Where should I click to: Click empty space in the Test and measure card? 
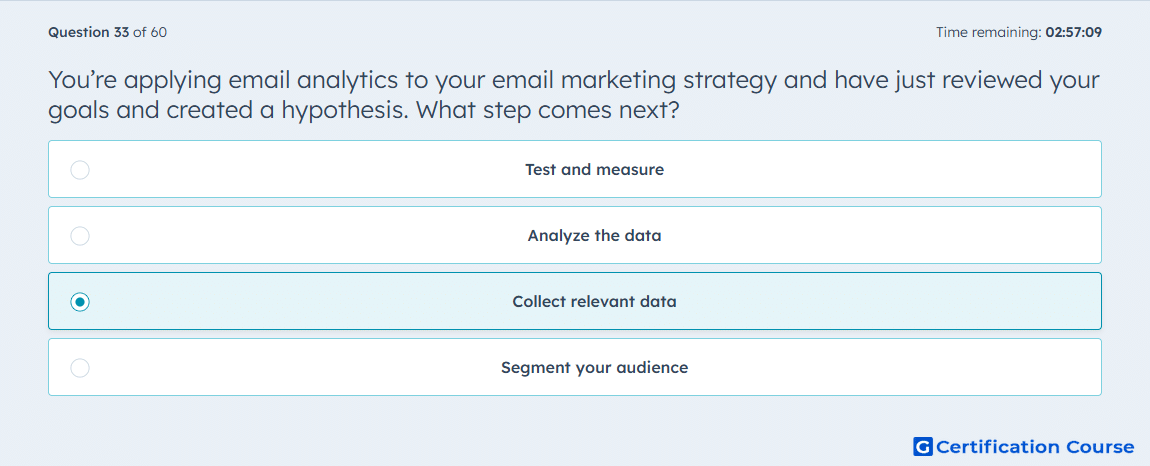880,170
